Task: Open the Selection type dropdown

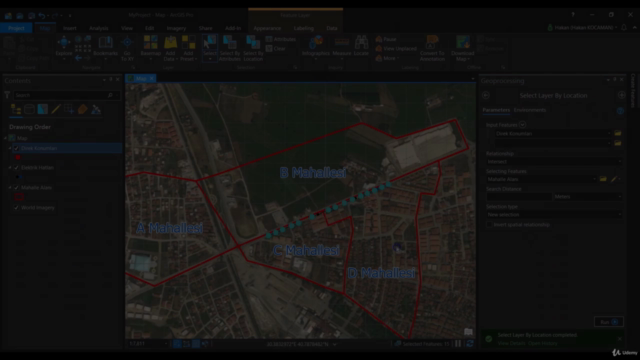Action: (x=555, y=214)
